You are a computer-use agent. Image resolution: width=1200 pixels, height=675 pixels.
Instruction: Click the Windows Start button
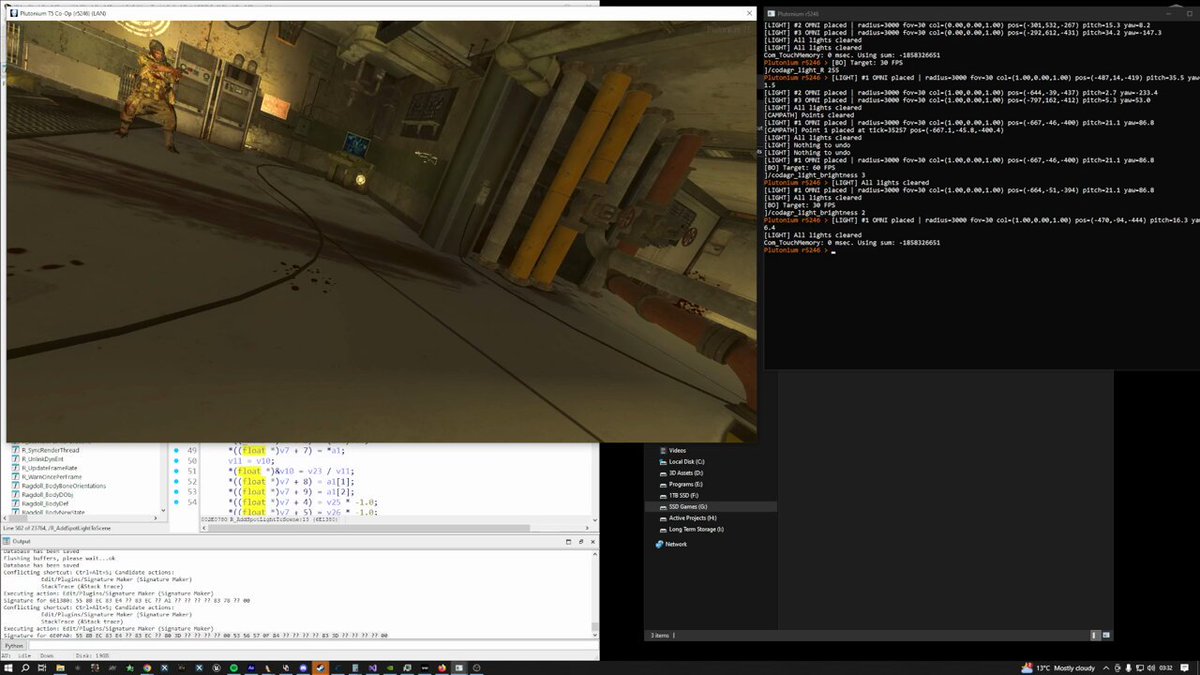[x=9, y=667]
